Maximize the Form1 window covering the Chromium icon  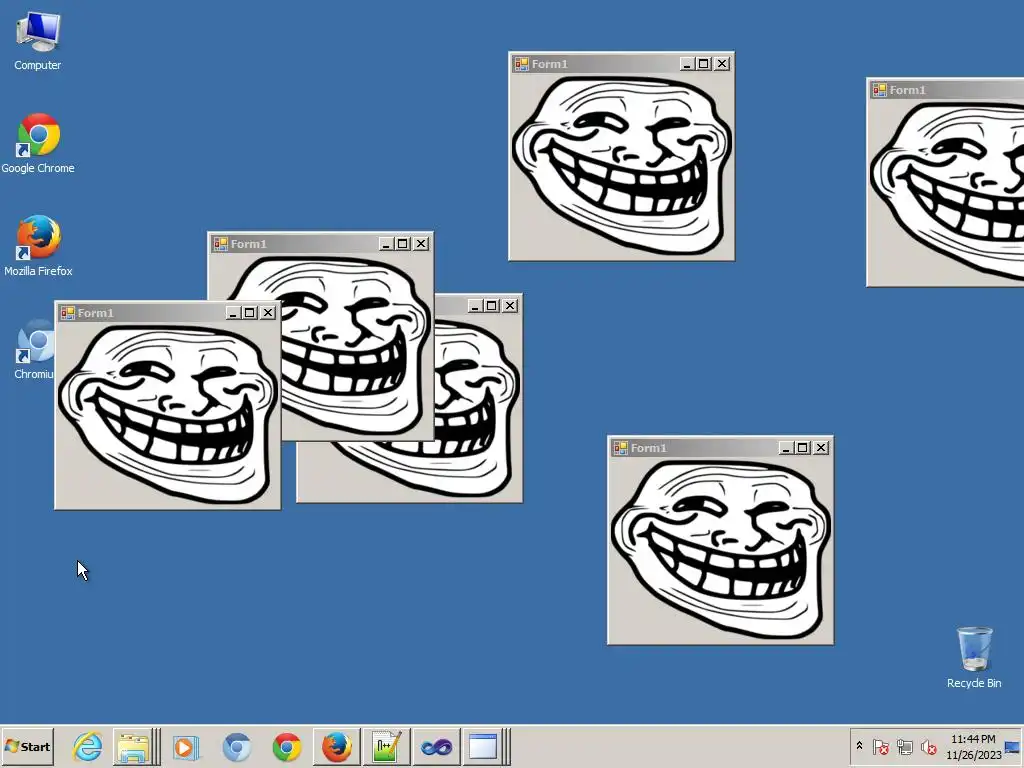coord(250,313)
